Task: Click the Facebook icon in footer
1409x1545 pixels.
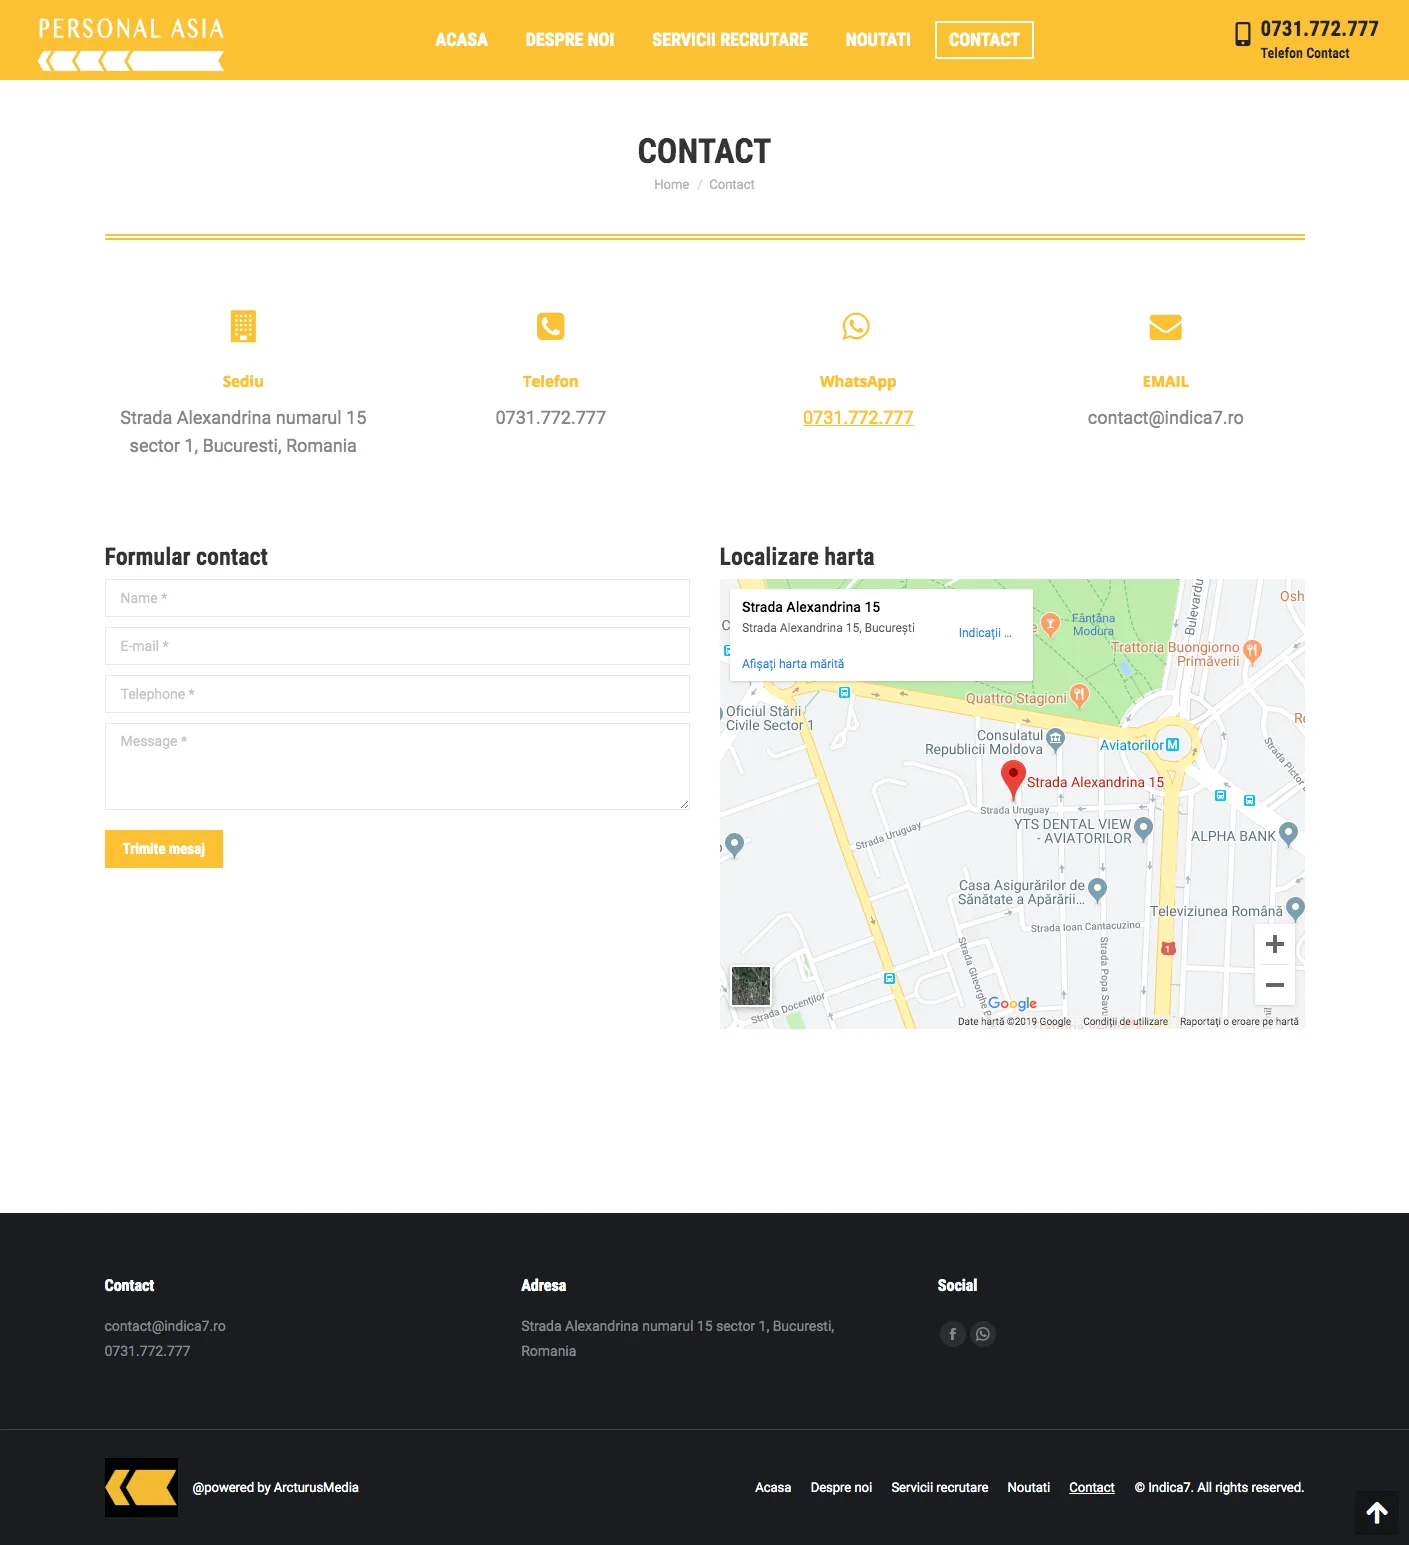Action: click(x=952, y=1334)
